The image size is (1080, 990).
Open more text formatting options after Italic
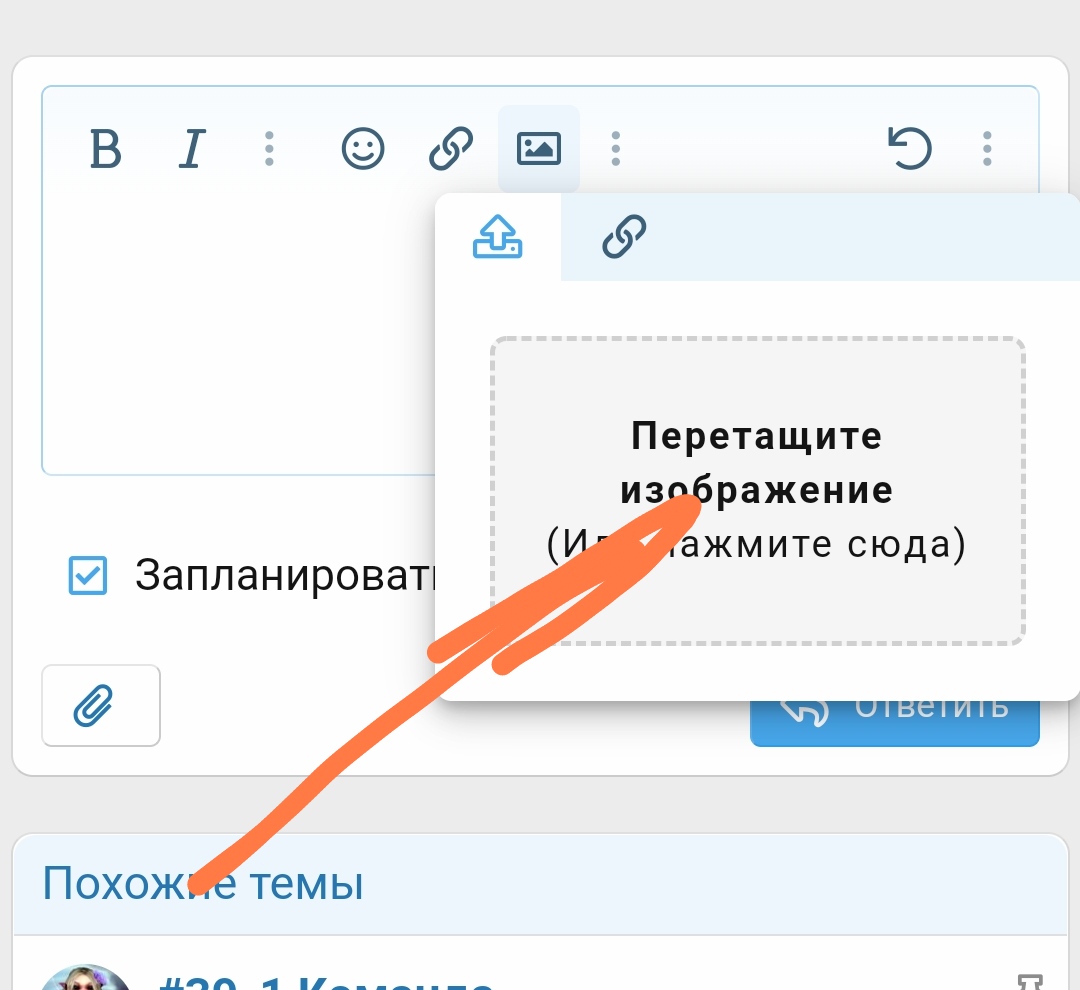coord(269,149)
